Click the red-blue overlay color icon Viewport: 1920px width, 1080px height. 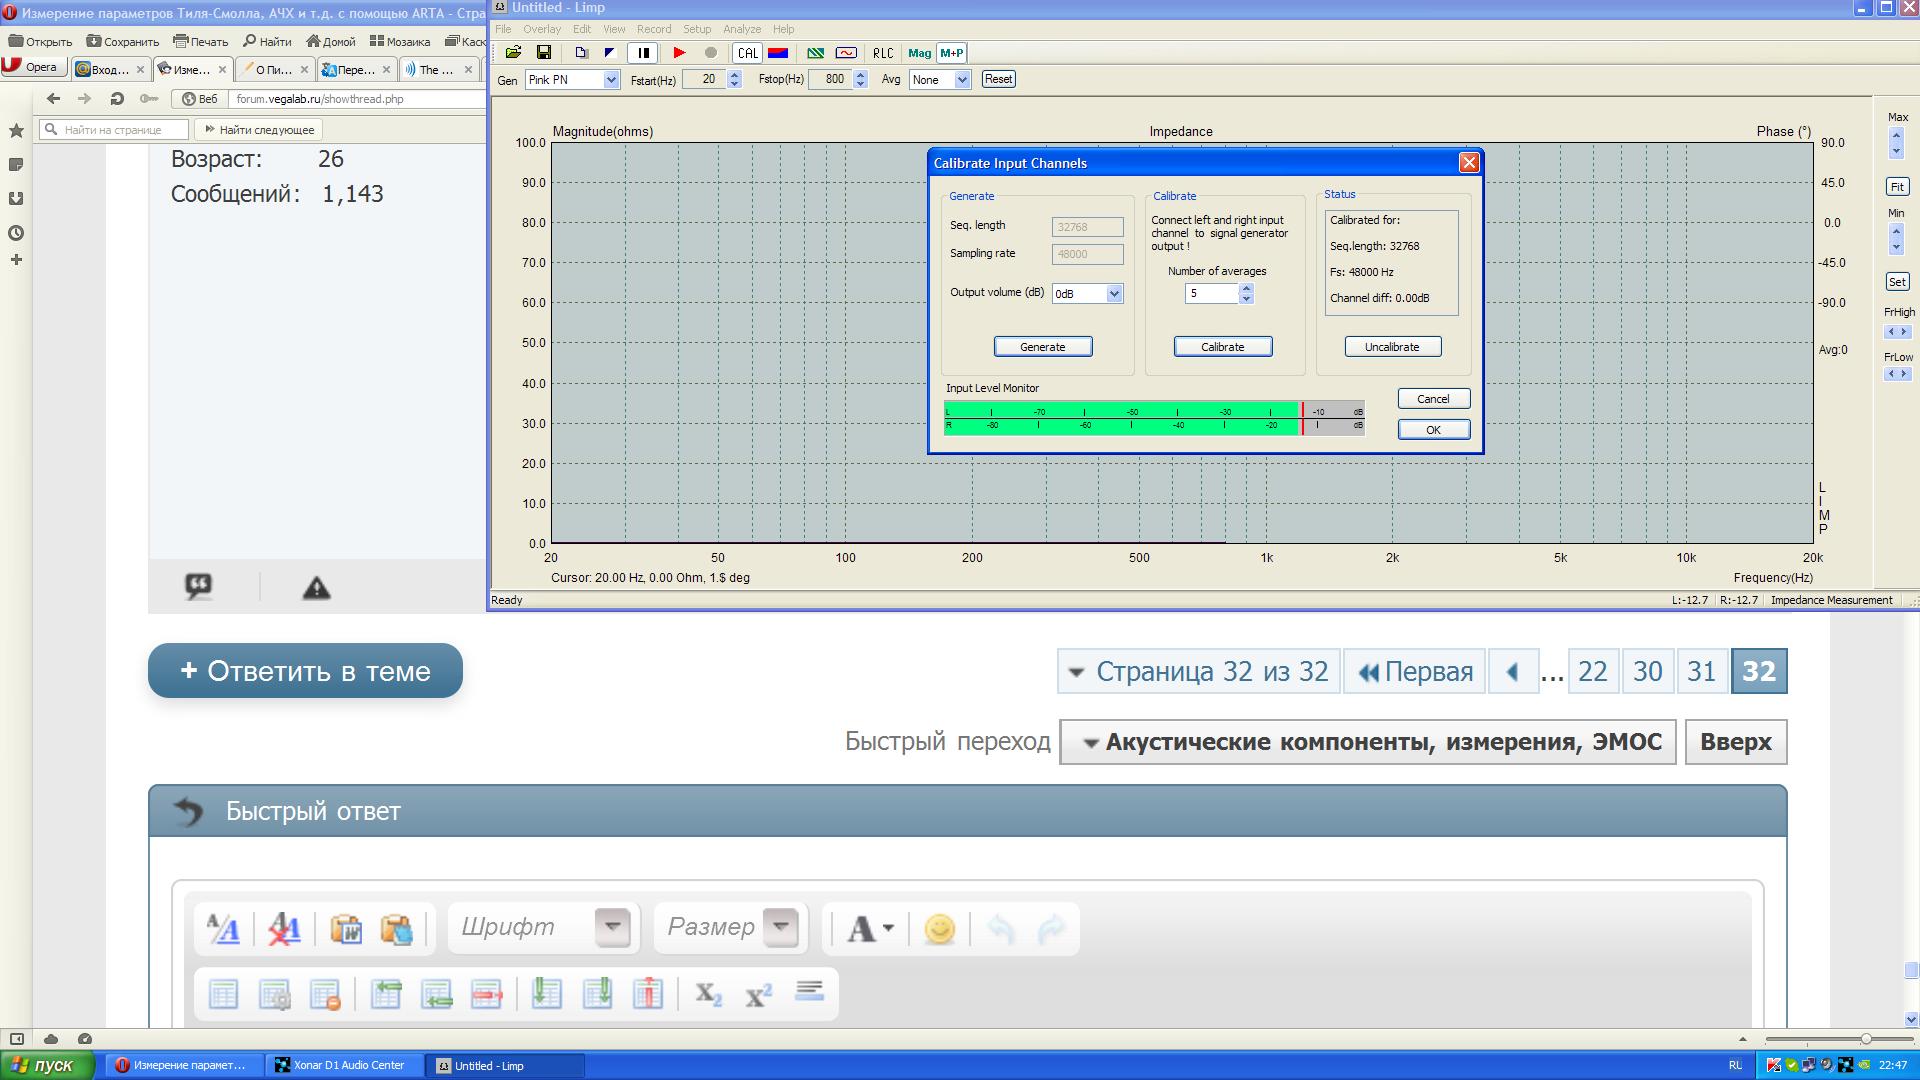[x=777, y=53]
